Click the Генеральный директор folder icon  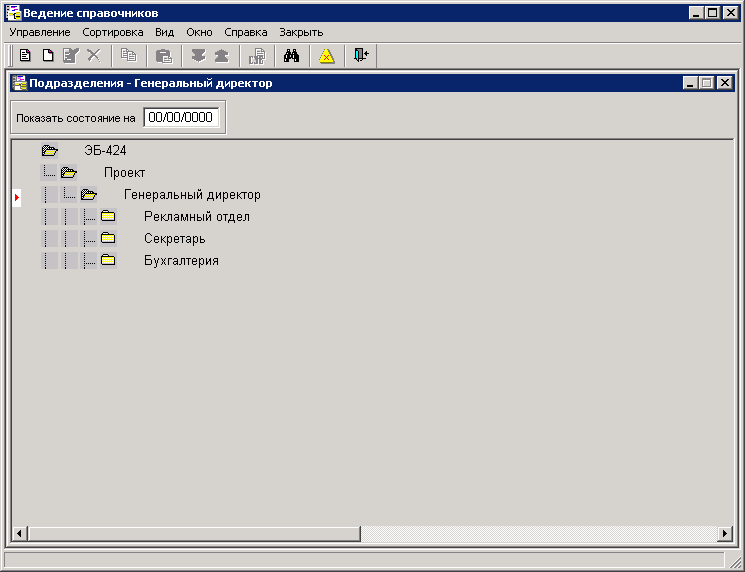pyautogui.click(x=89, y=194)
